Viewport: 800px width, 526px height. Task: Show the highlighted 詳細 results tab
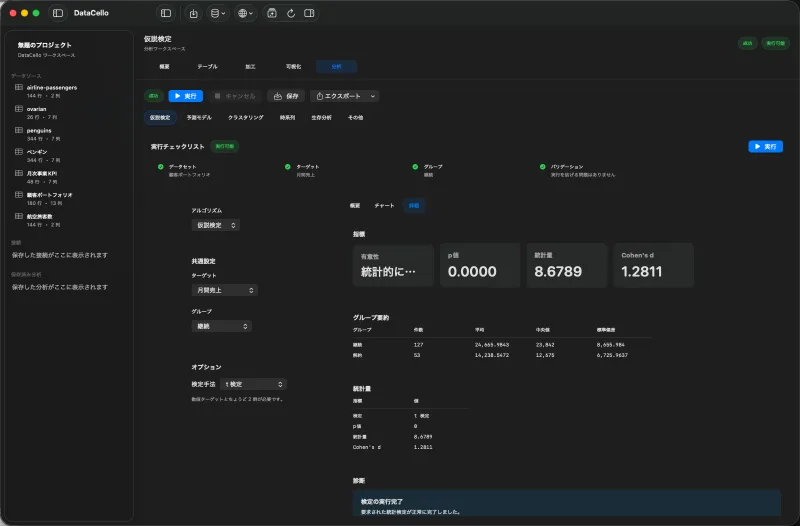[x=414, y=206]
